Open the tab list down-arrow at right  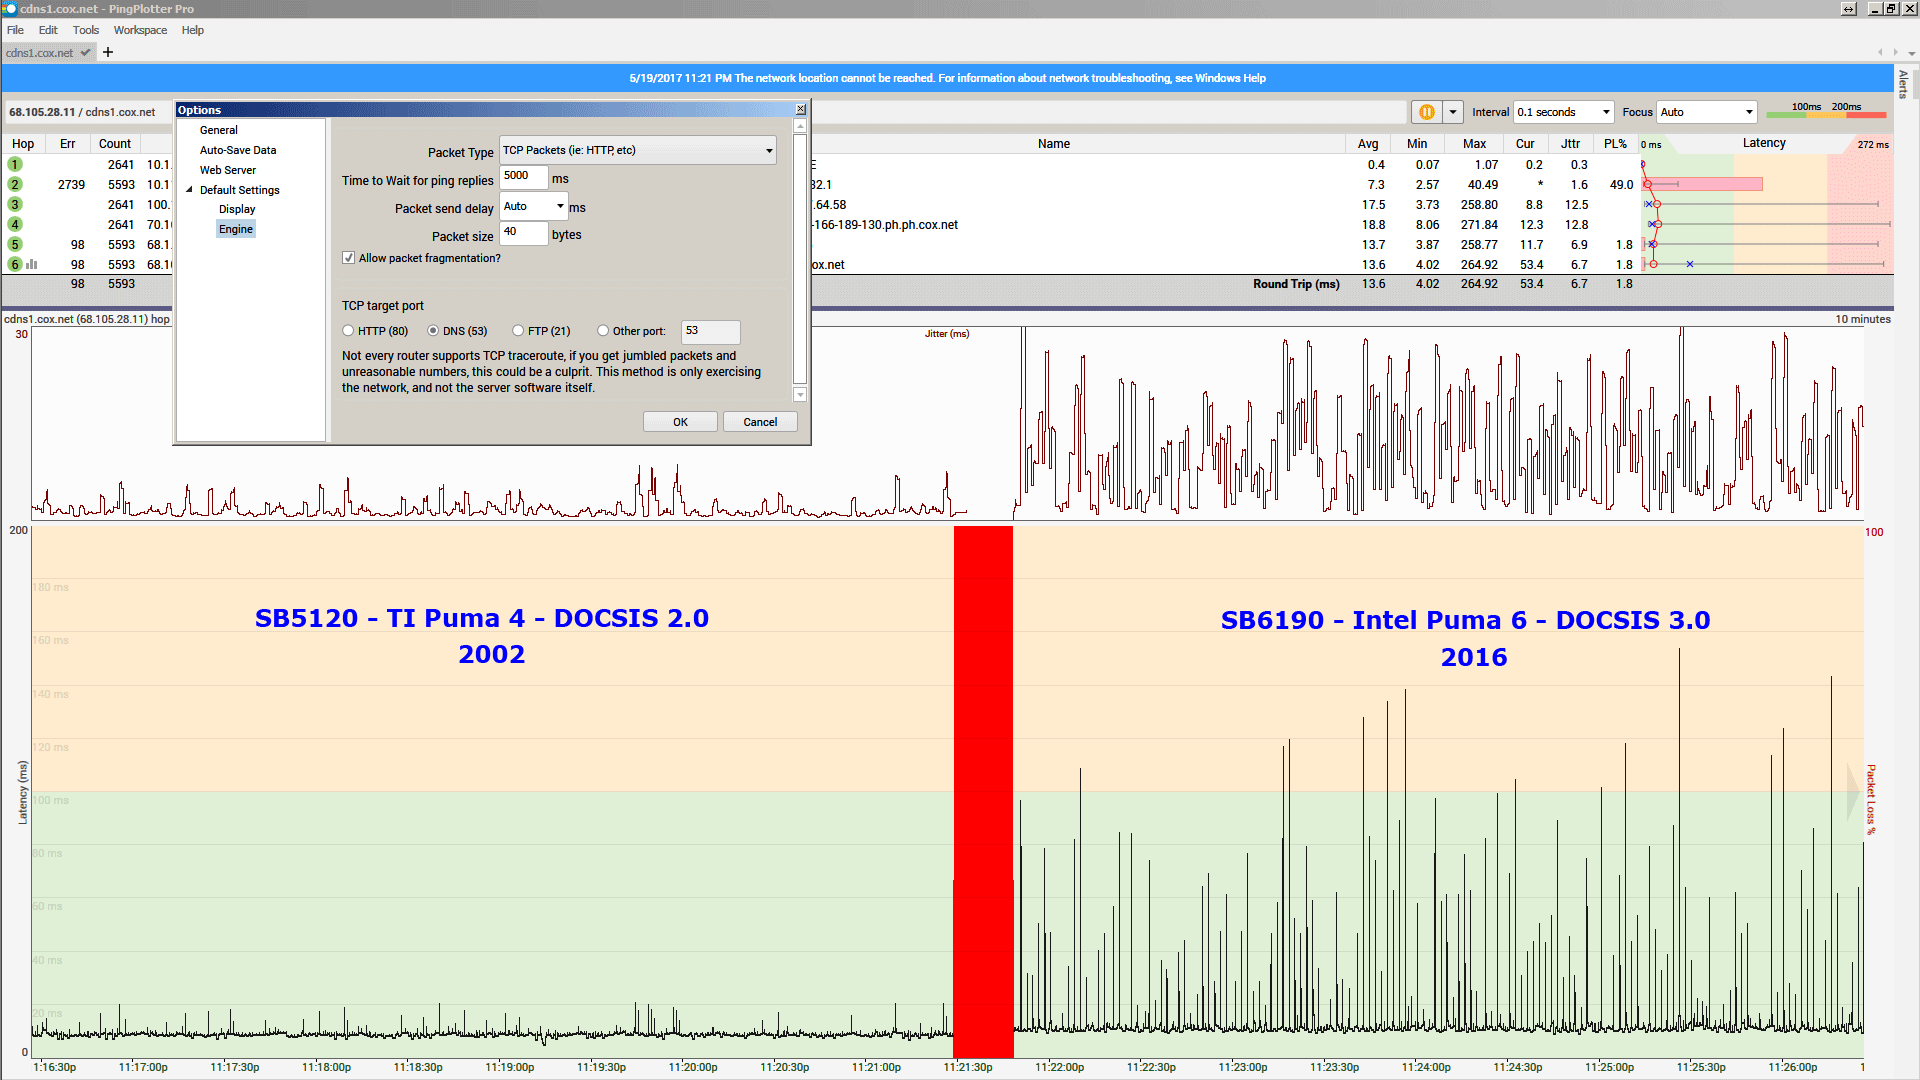pos(1911,53)
